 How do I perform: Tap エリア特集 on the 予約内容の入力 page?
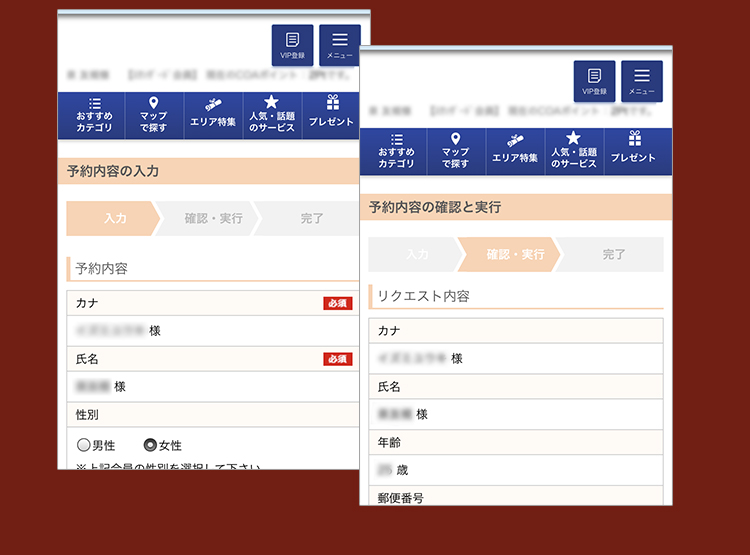(x=212, y=116)
